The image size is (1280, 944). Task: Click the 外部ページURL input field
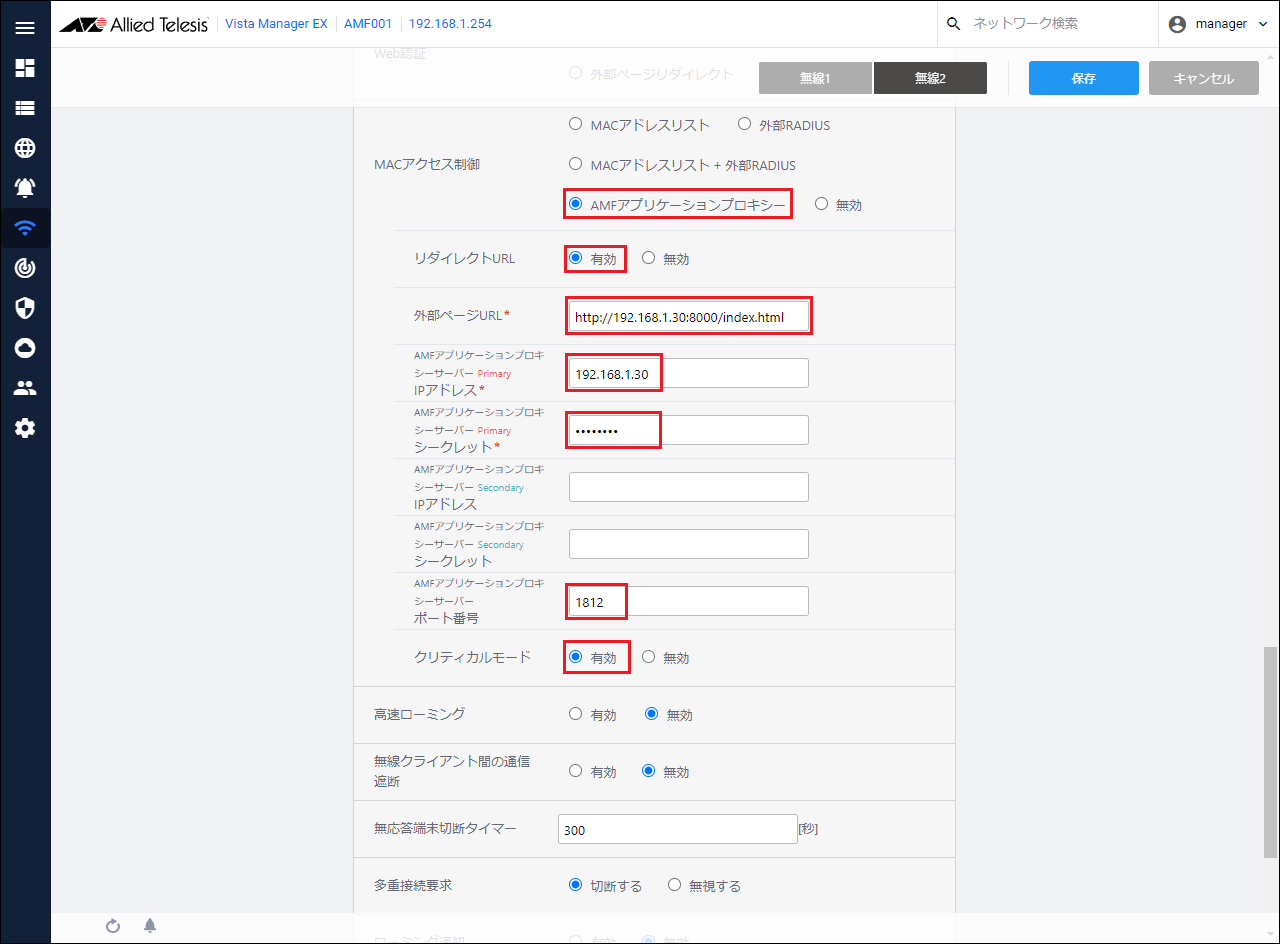pos(688,317)
